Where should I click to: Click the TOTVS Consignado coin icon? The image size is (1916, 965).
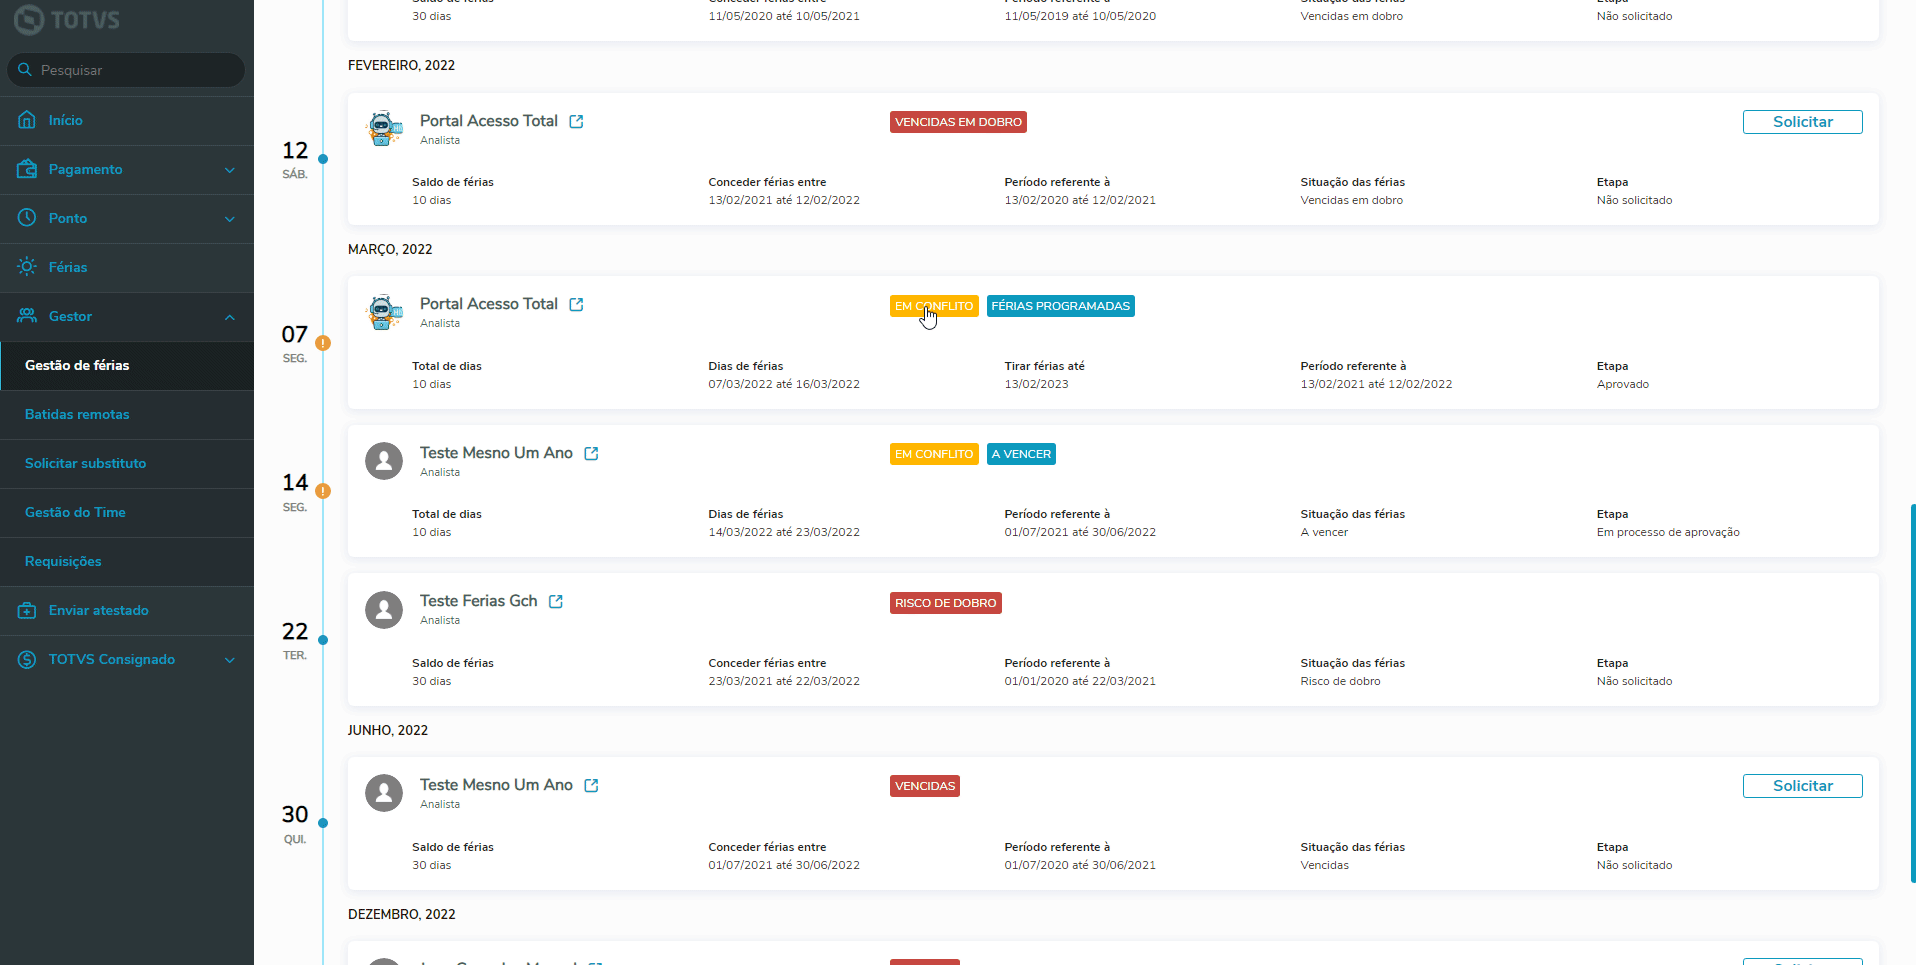27,659
